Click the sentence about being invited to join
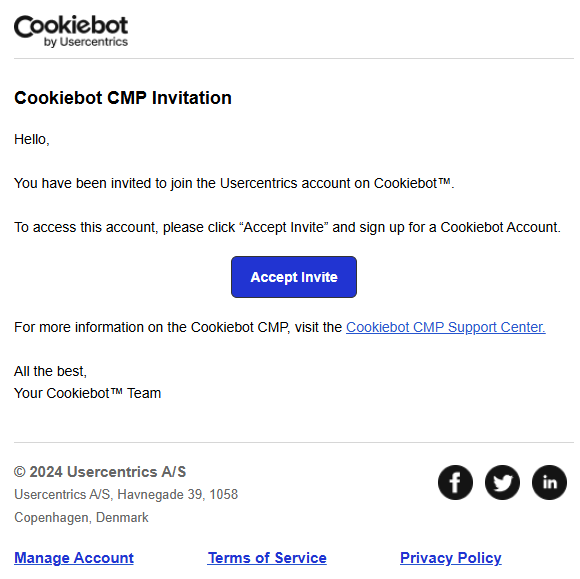 click(x=234, y=183)
